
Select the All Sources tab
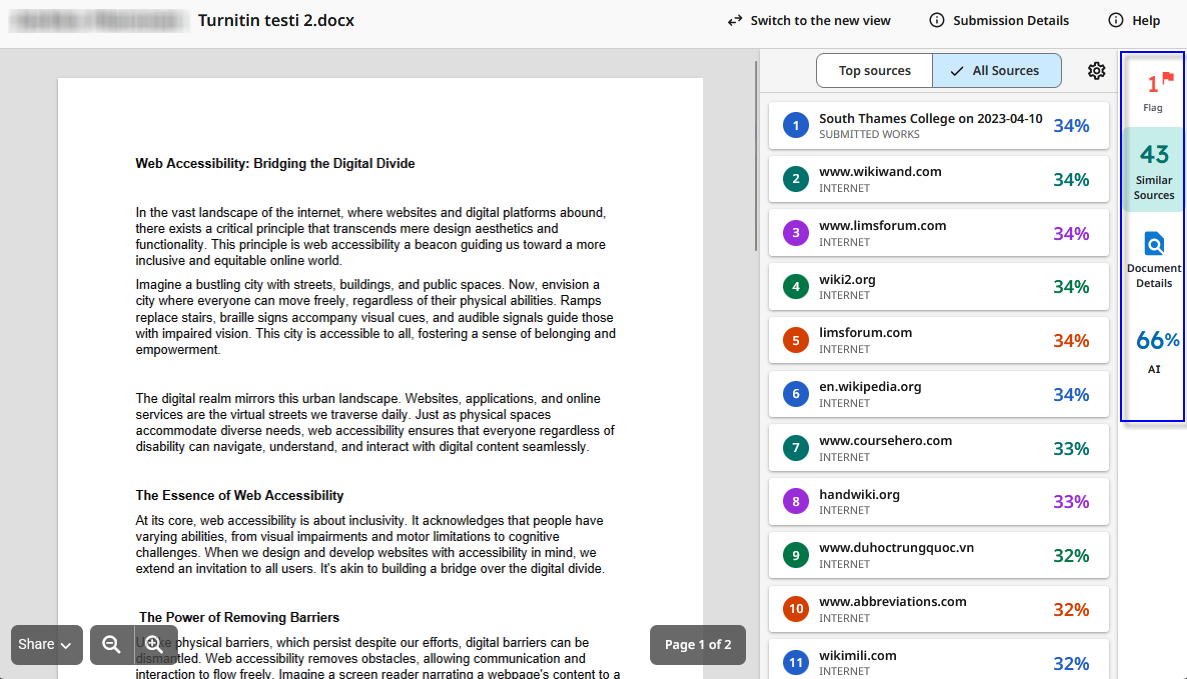(996, 70)
